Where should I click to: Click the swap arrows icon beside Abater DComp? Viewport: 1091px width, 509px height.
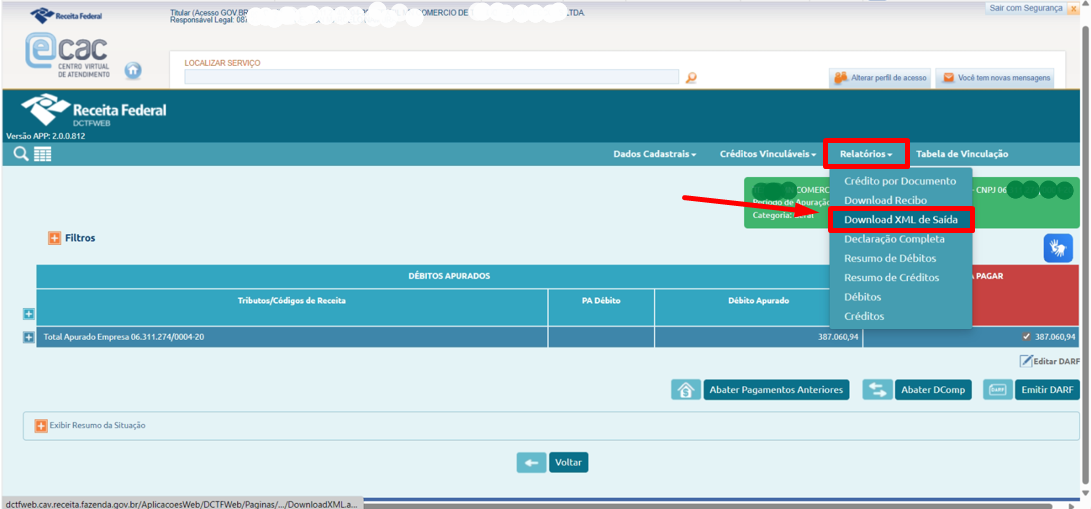click(x=877, y=390)
